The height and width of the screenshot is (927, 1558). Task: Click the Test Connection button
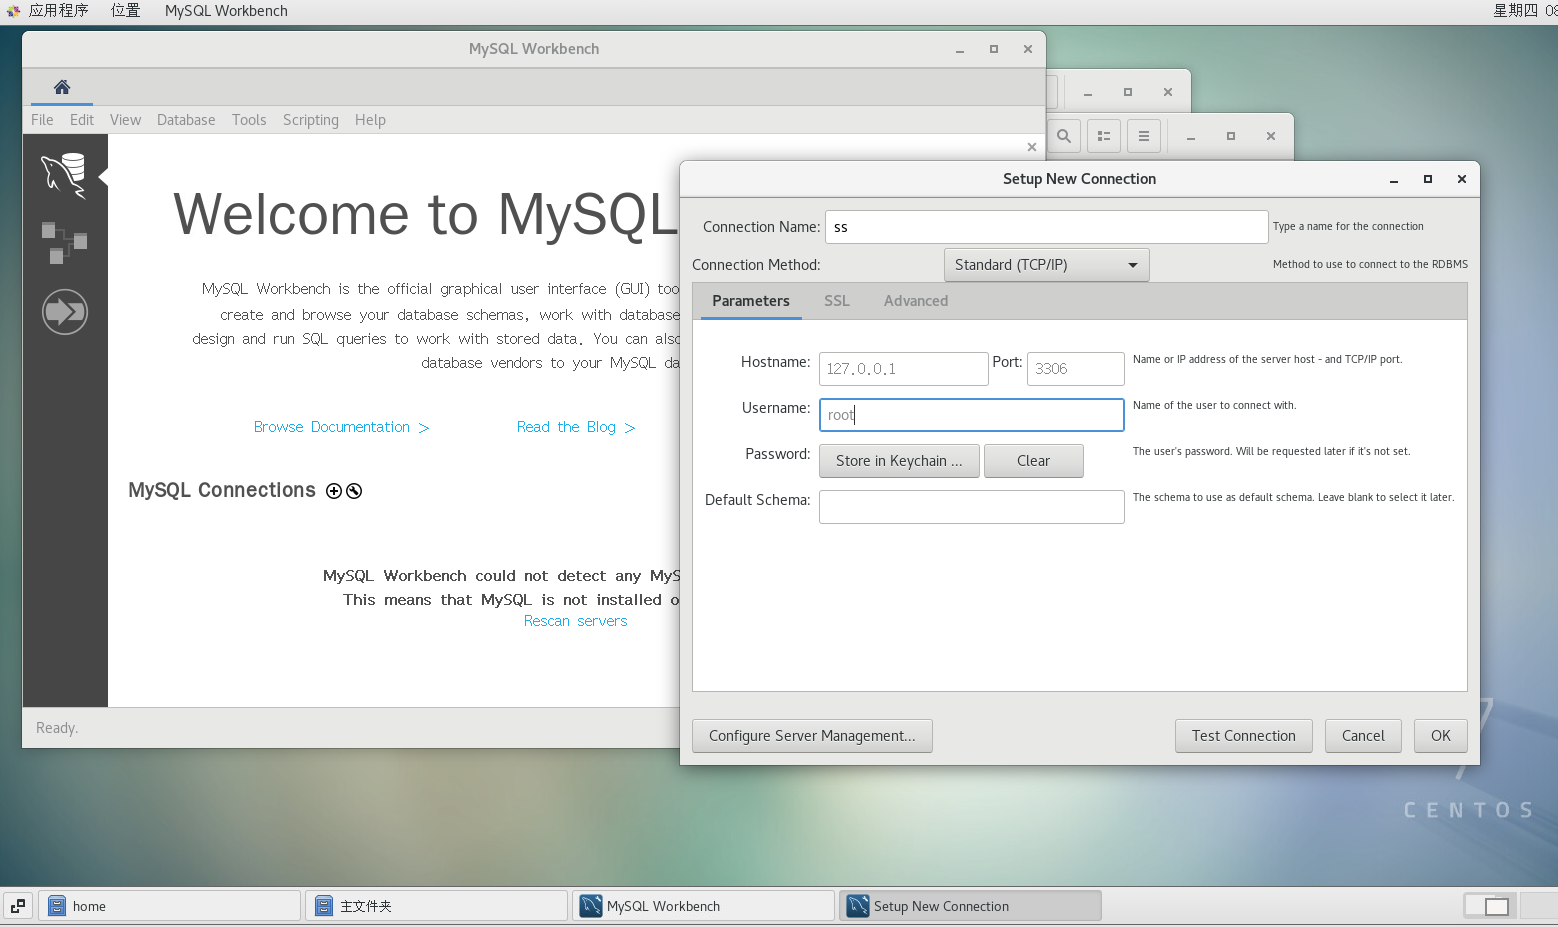point(1243,735)
